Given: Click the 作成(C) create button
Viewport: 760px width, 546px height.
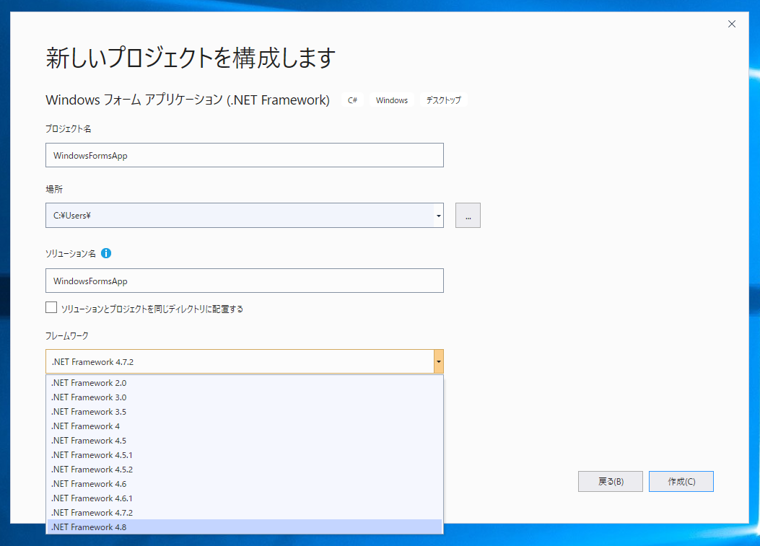Looking at the screenshot, I should coord(681,482).
